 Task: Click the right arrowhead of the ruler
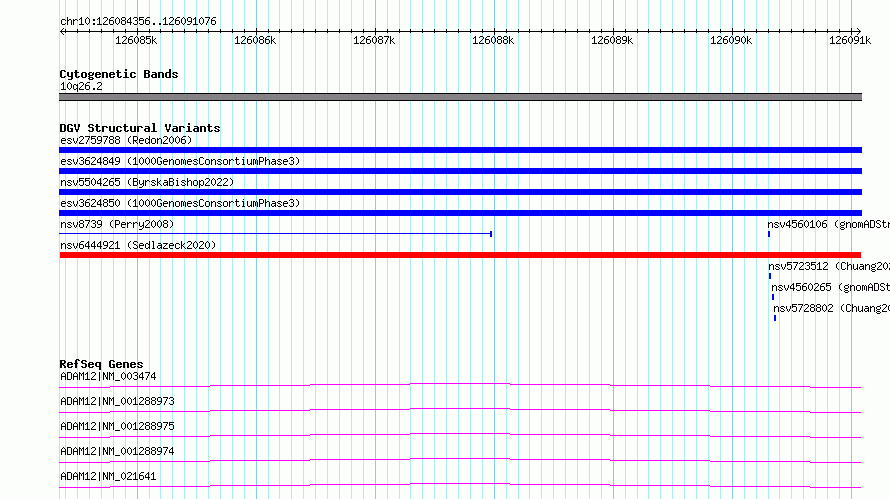859,31
